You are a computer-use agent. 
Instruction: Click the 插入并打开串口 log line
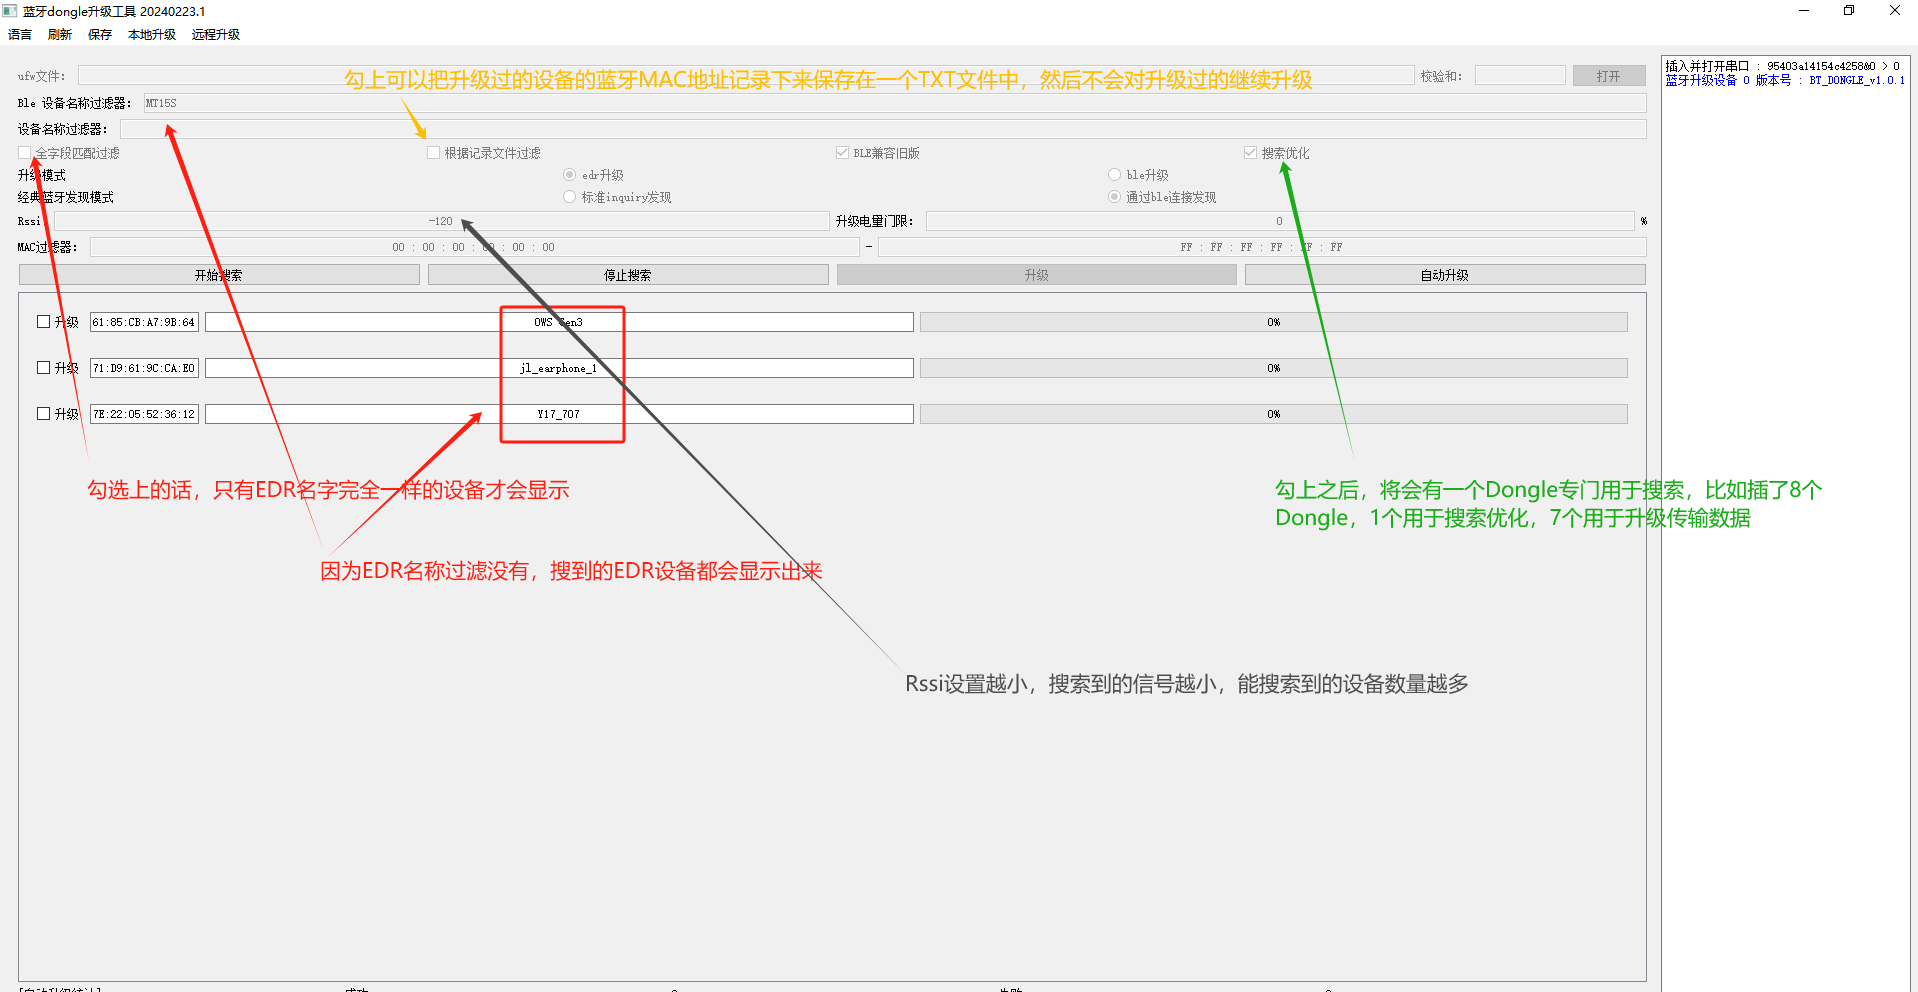pyautogui.click(x=1783, y=66)
